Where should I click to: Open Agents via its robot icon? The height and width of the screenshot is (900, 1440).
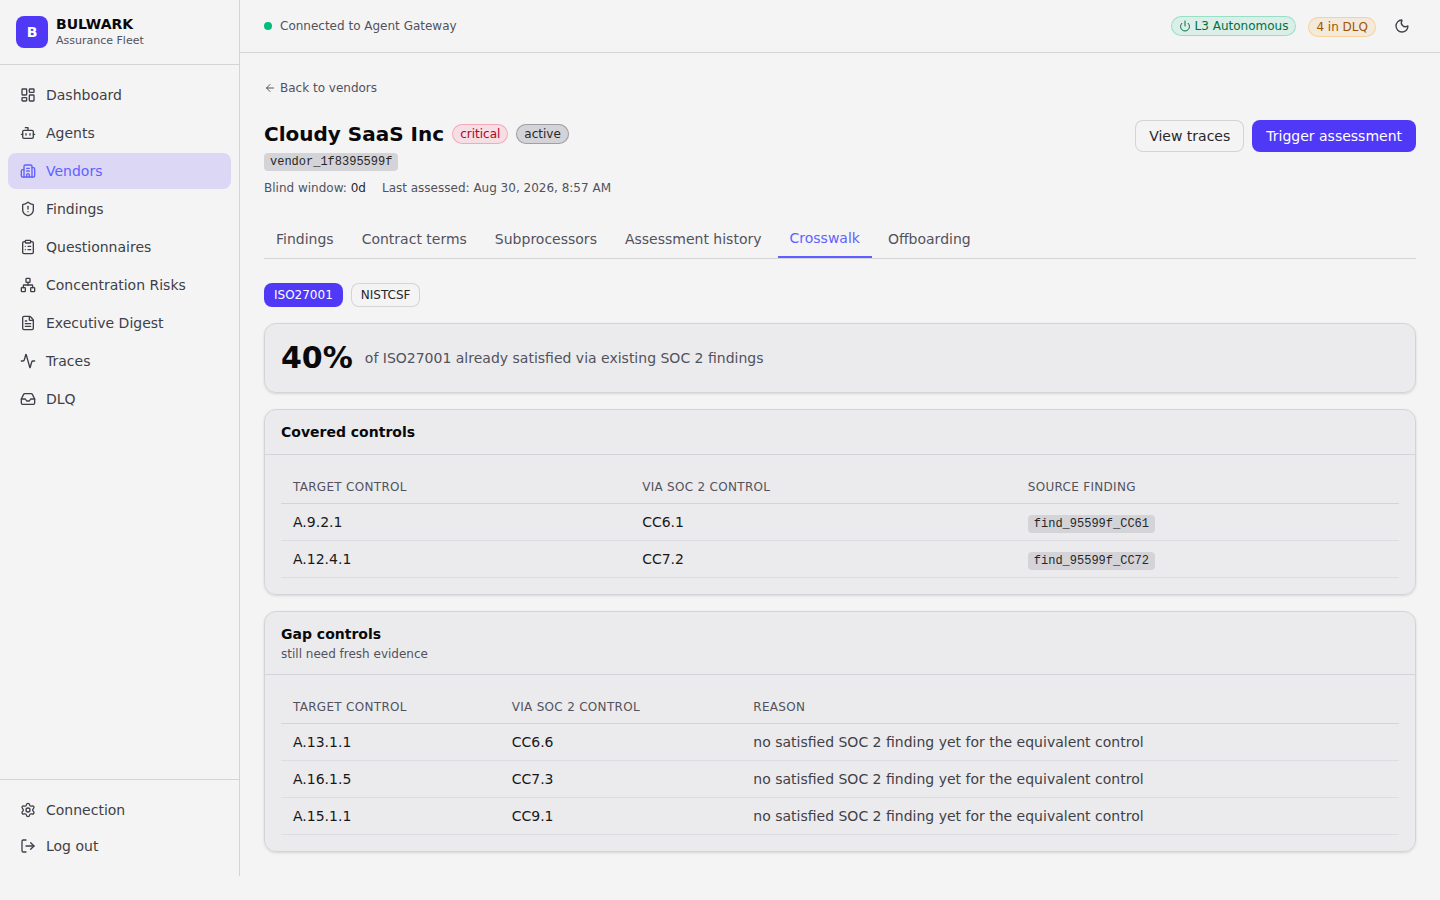tap(28, 133)
